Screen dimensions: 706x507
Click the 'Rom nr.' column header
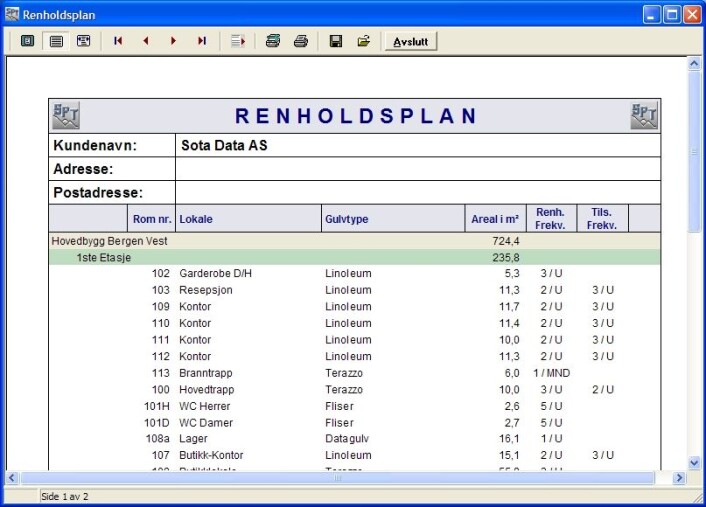tap(152, 219)
